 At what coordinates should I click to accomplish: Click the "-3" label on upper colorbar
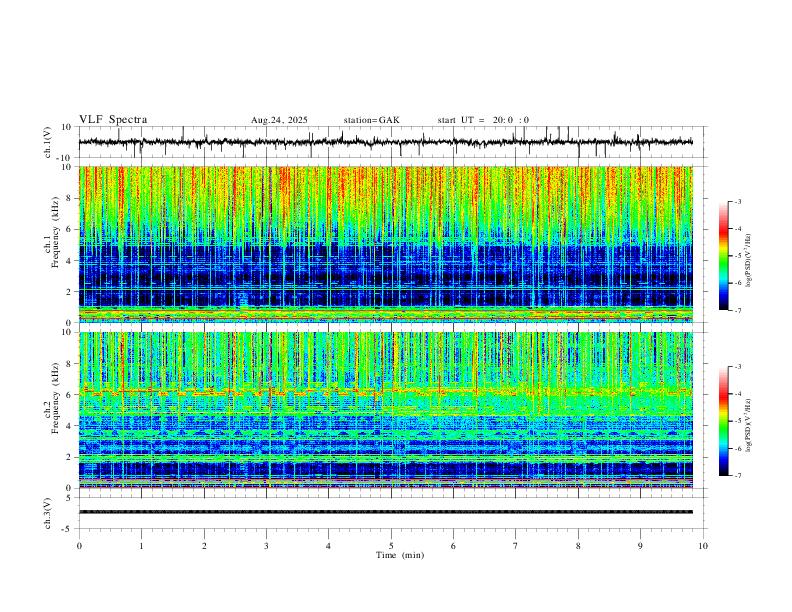(x=737, y=201)
